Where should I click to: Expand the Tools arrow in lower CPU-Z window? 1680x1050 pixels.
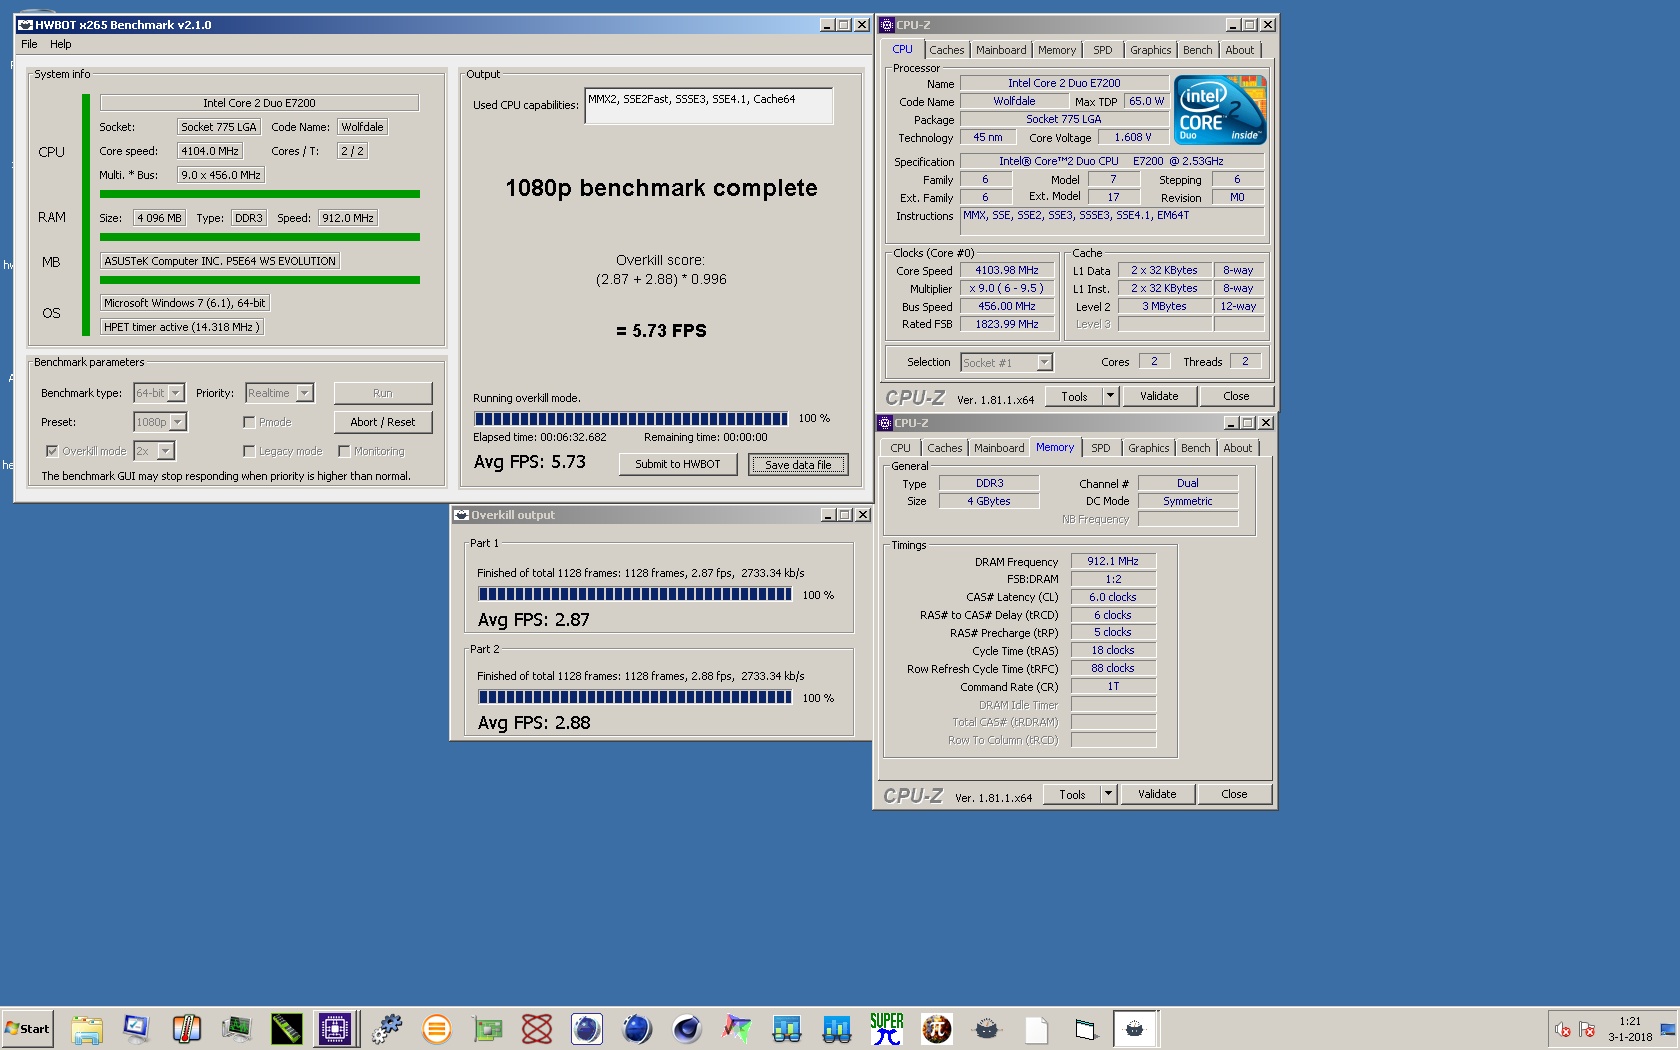(1108, 794)
